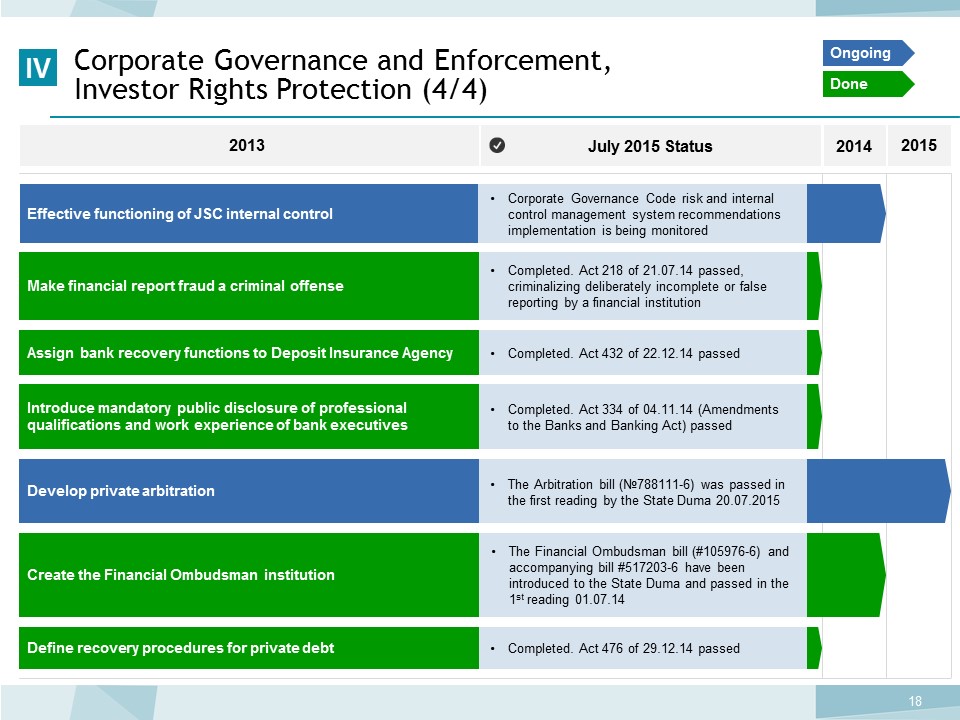Screen dimensions: 960x720
Task: Click the Corporate Governance Code status text
Action: click(643, 214)
